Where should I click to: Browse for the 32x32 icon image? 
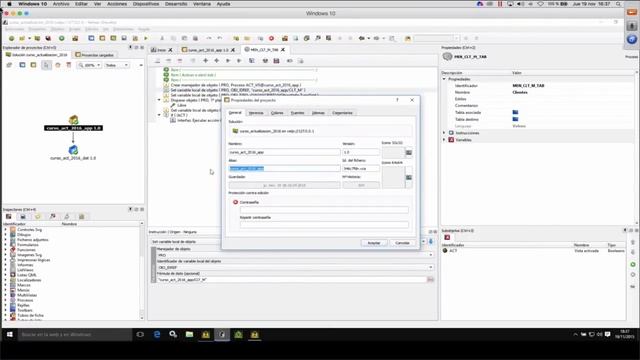click(409, 152)
